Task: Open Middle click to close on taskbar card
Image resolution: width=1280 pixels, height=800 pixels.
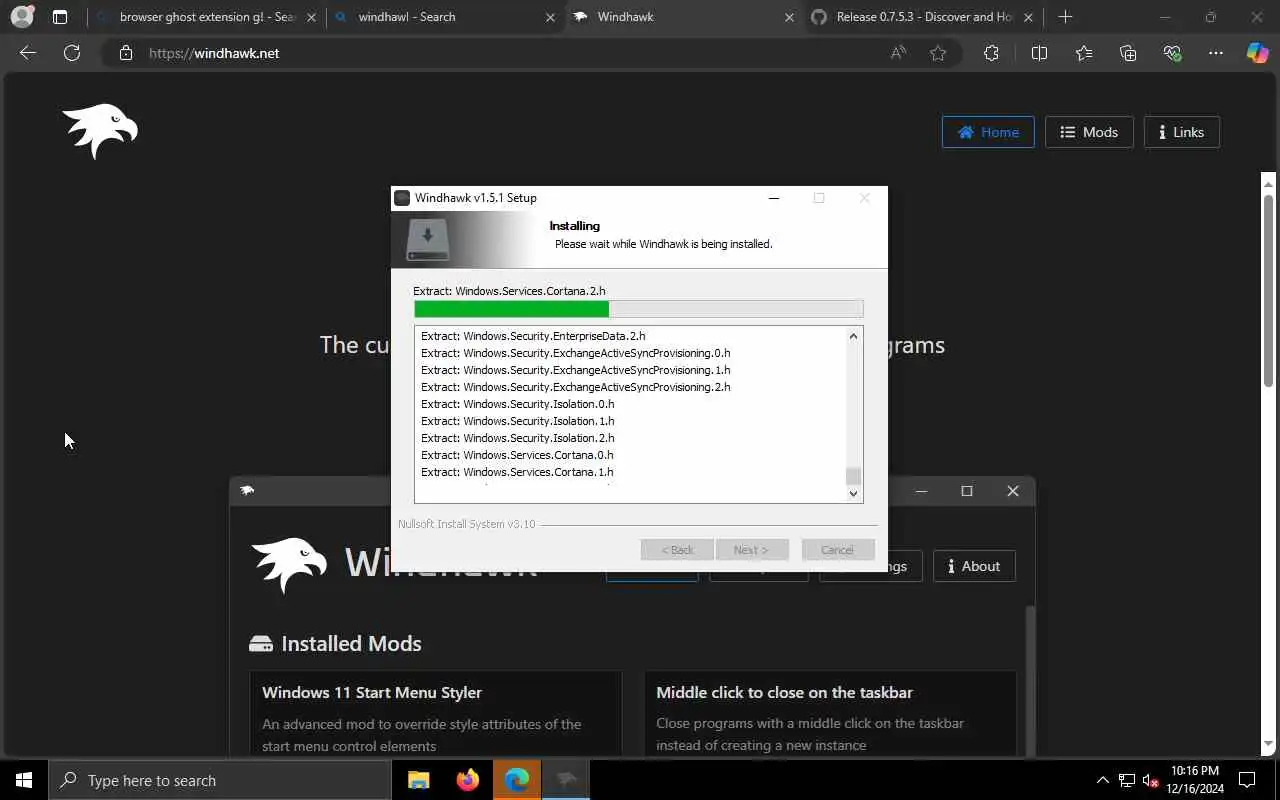Action: (x=830, y=714)
